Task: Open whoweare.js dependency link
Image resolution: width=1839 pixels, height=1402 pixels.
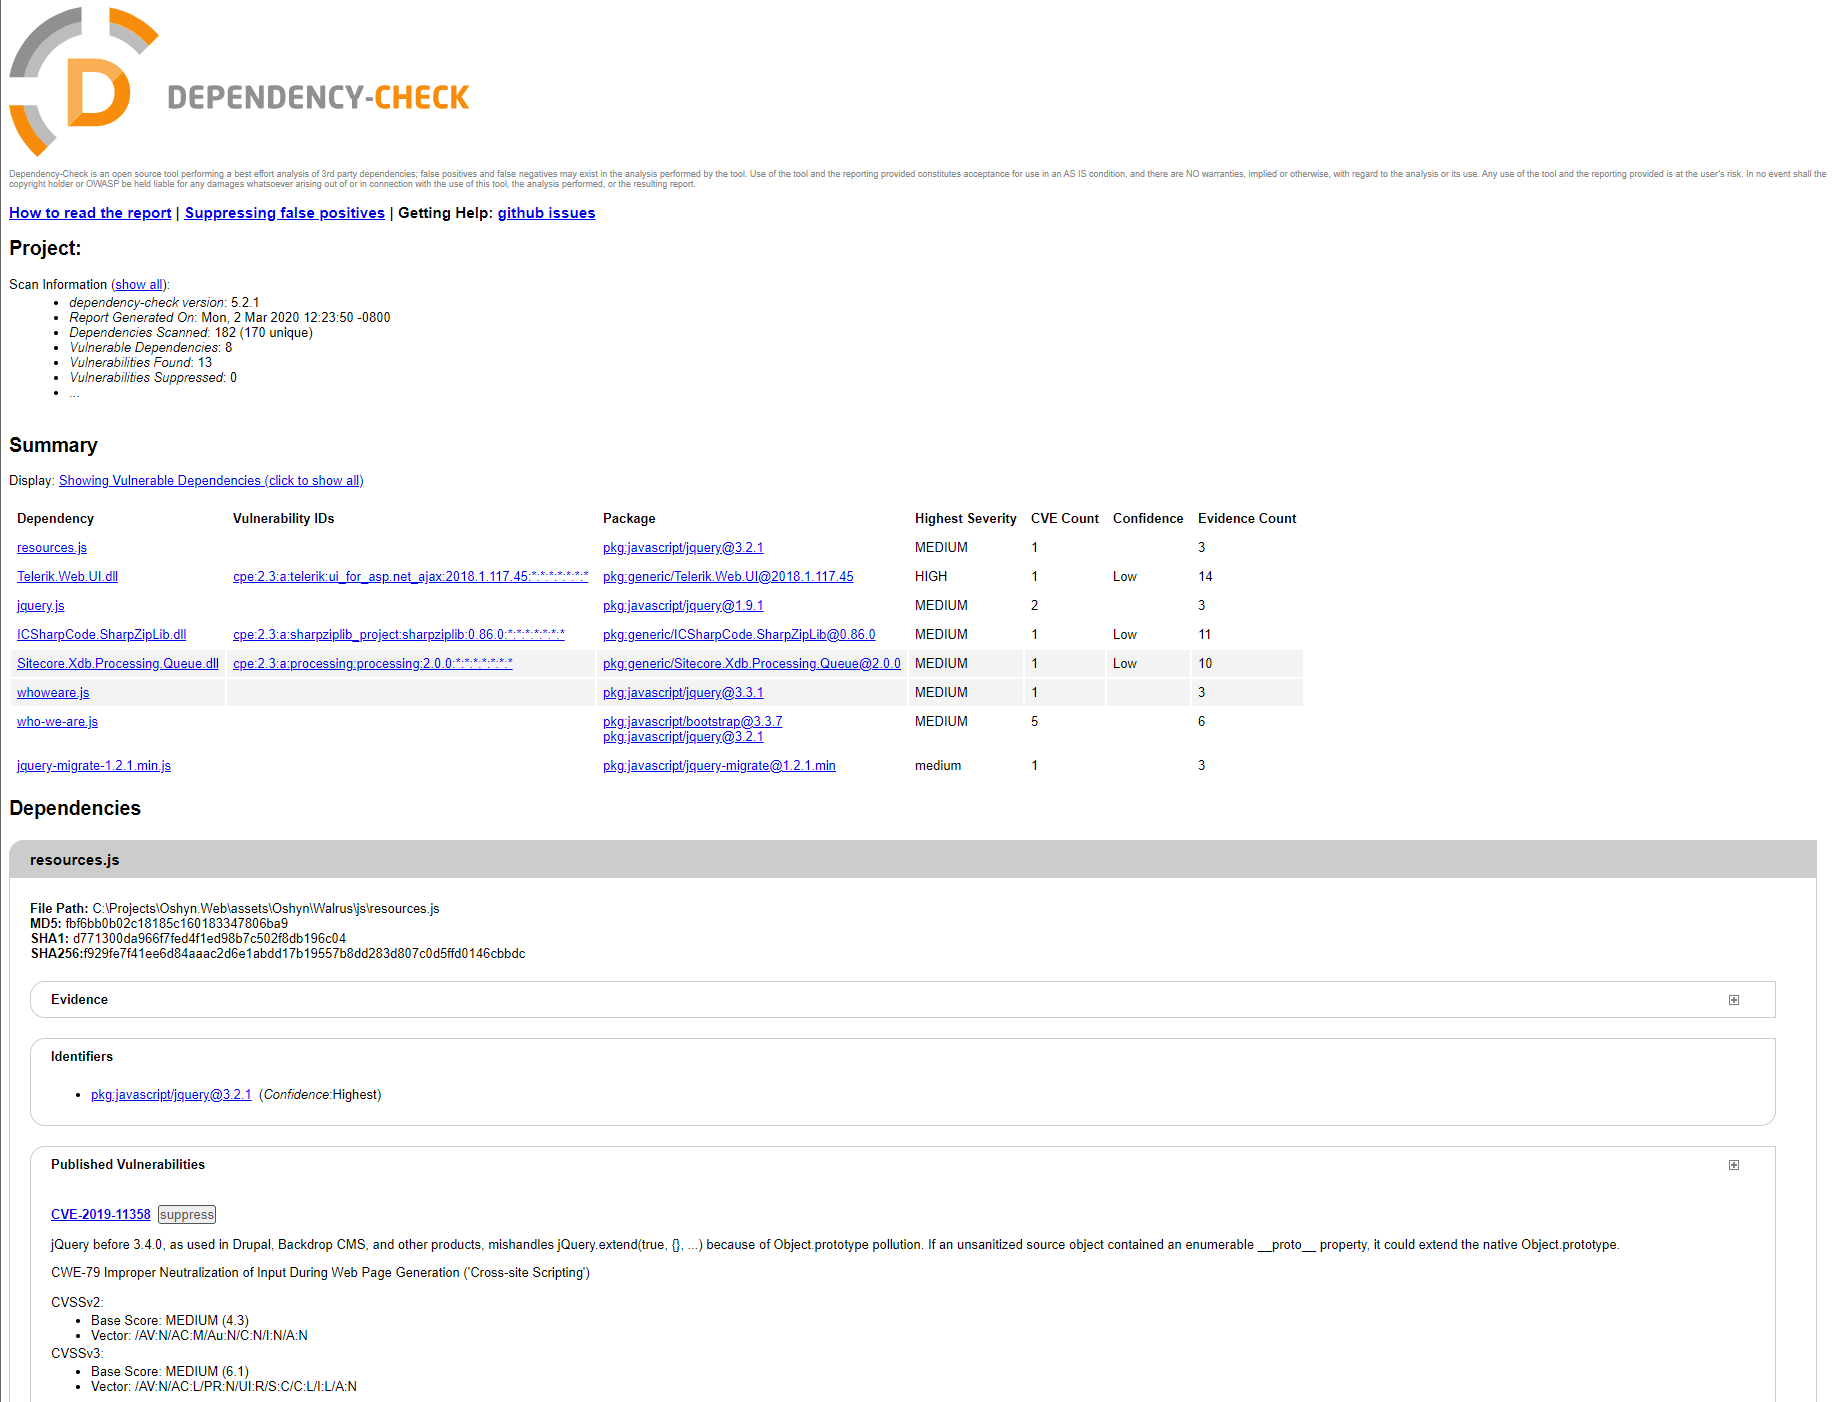Action: (53, 693)
